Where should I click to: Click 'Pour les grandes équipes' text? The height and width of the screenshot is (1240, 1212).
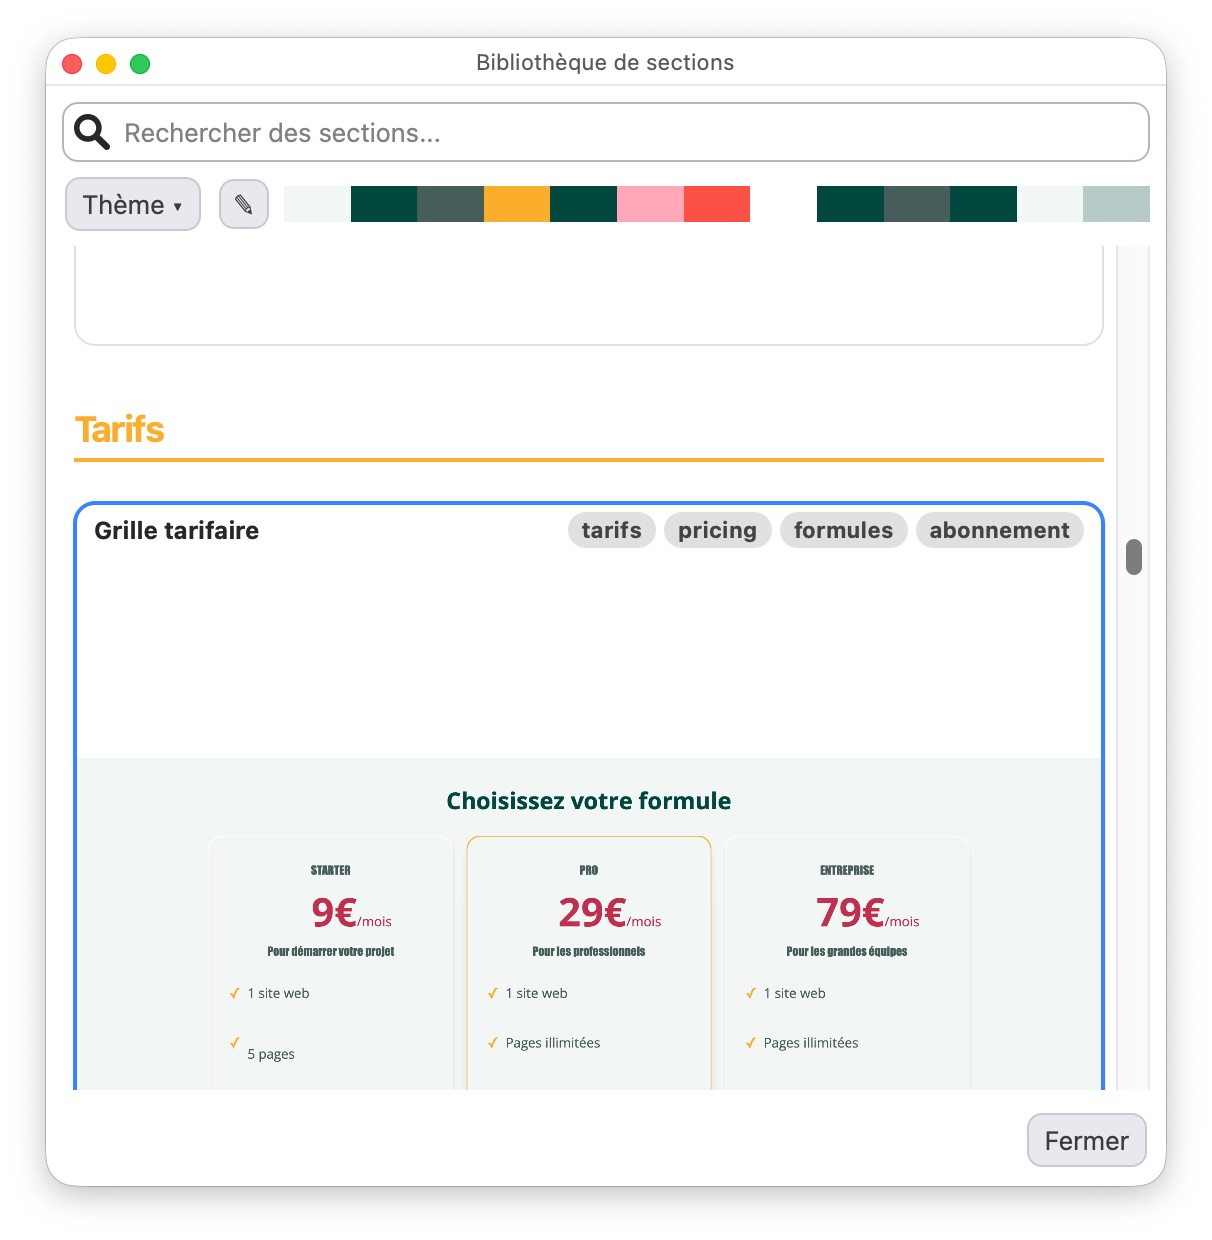pos(847,951)
